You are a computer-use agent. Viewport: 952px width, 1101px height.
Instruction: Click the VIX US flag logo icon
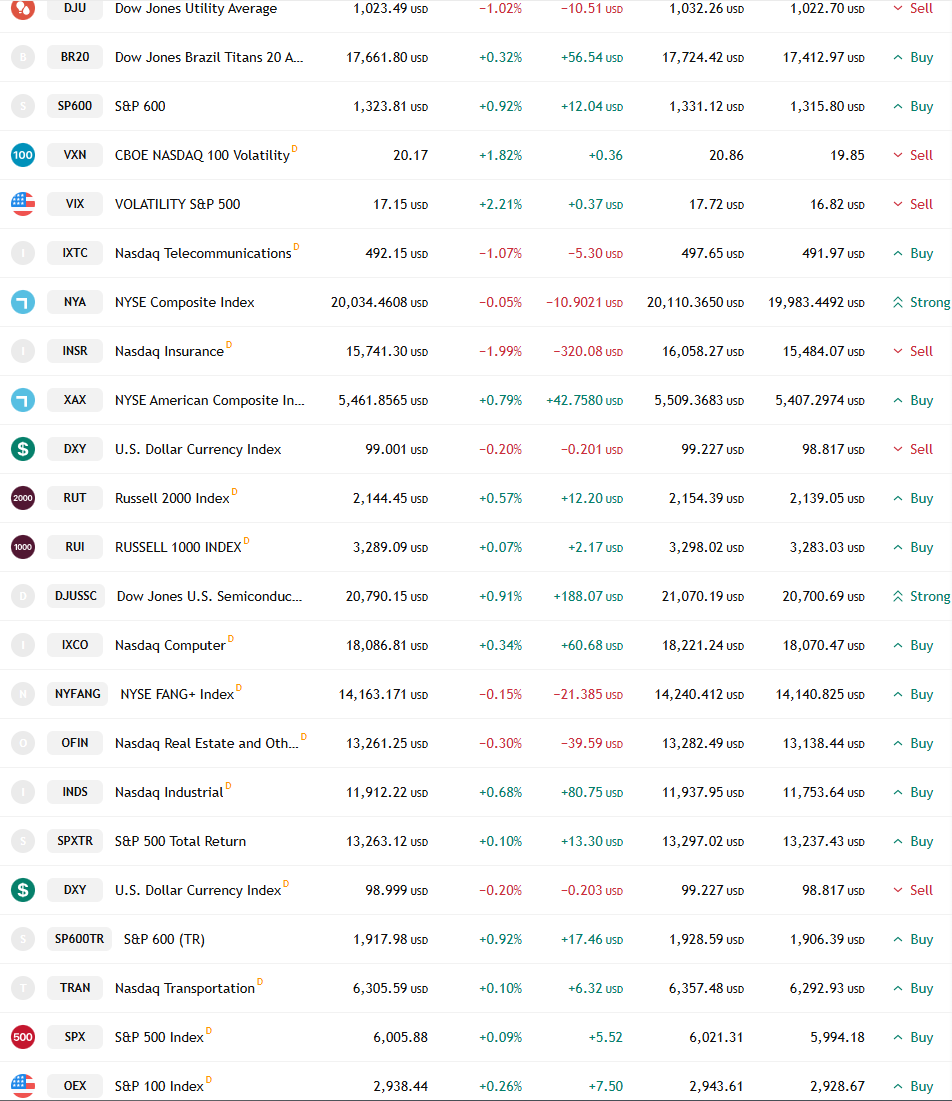(23, 204)
